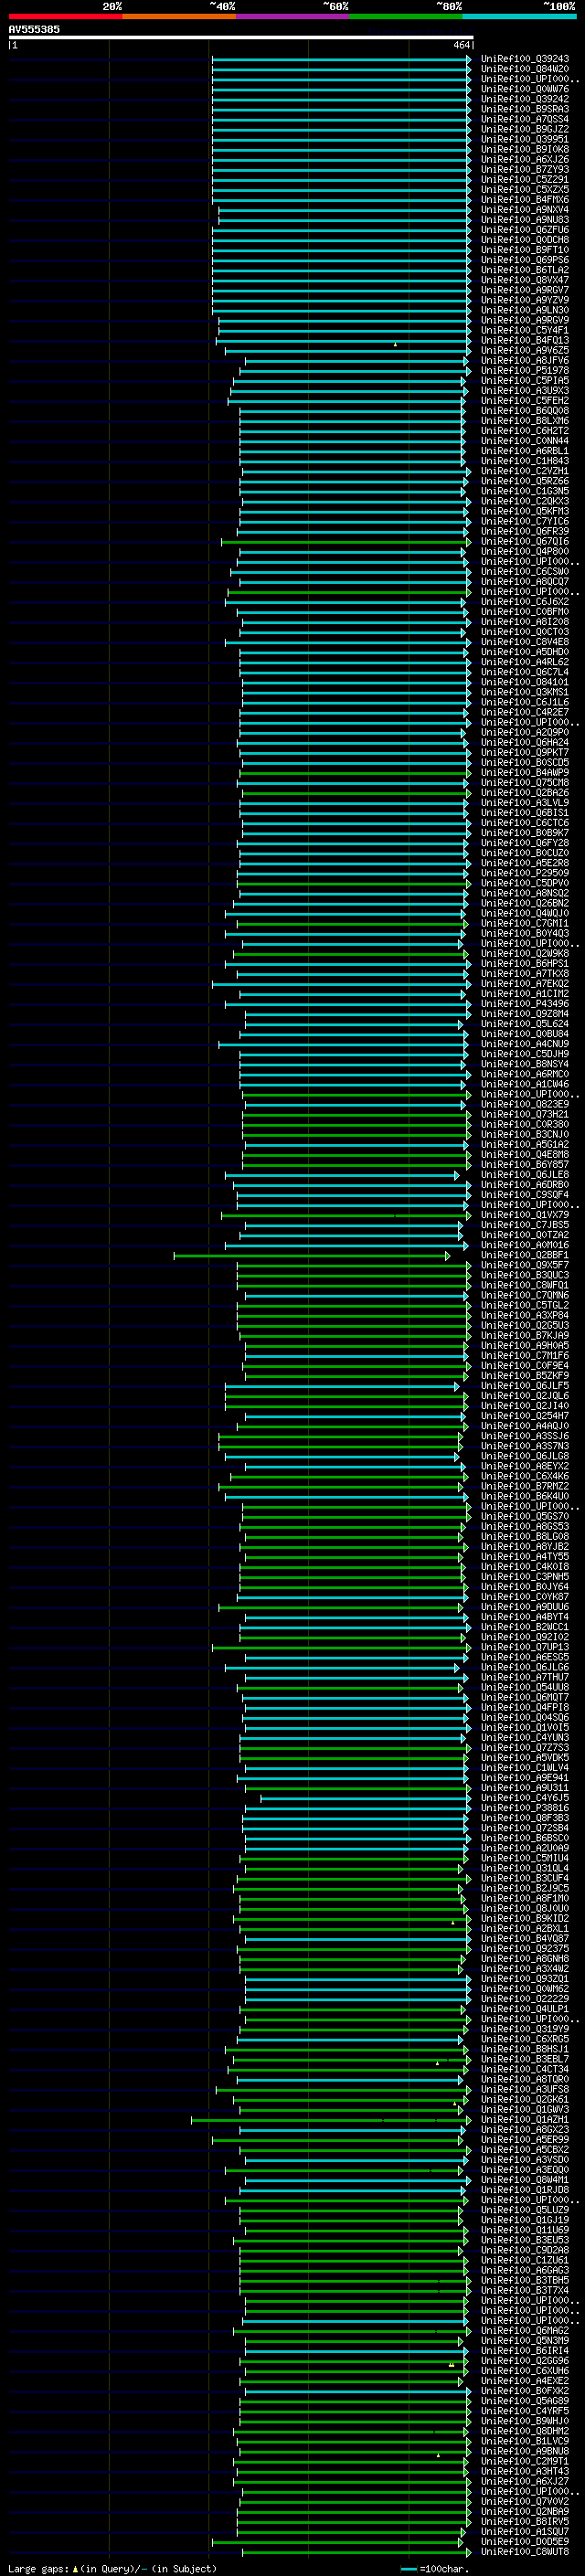This screenshot has height=2576, width=585.
Task: Select the UniRef100_C8WFQ1 label
Action: [525, 1285]
